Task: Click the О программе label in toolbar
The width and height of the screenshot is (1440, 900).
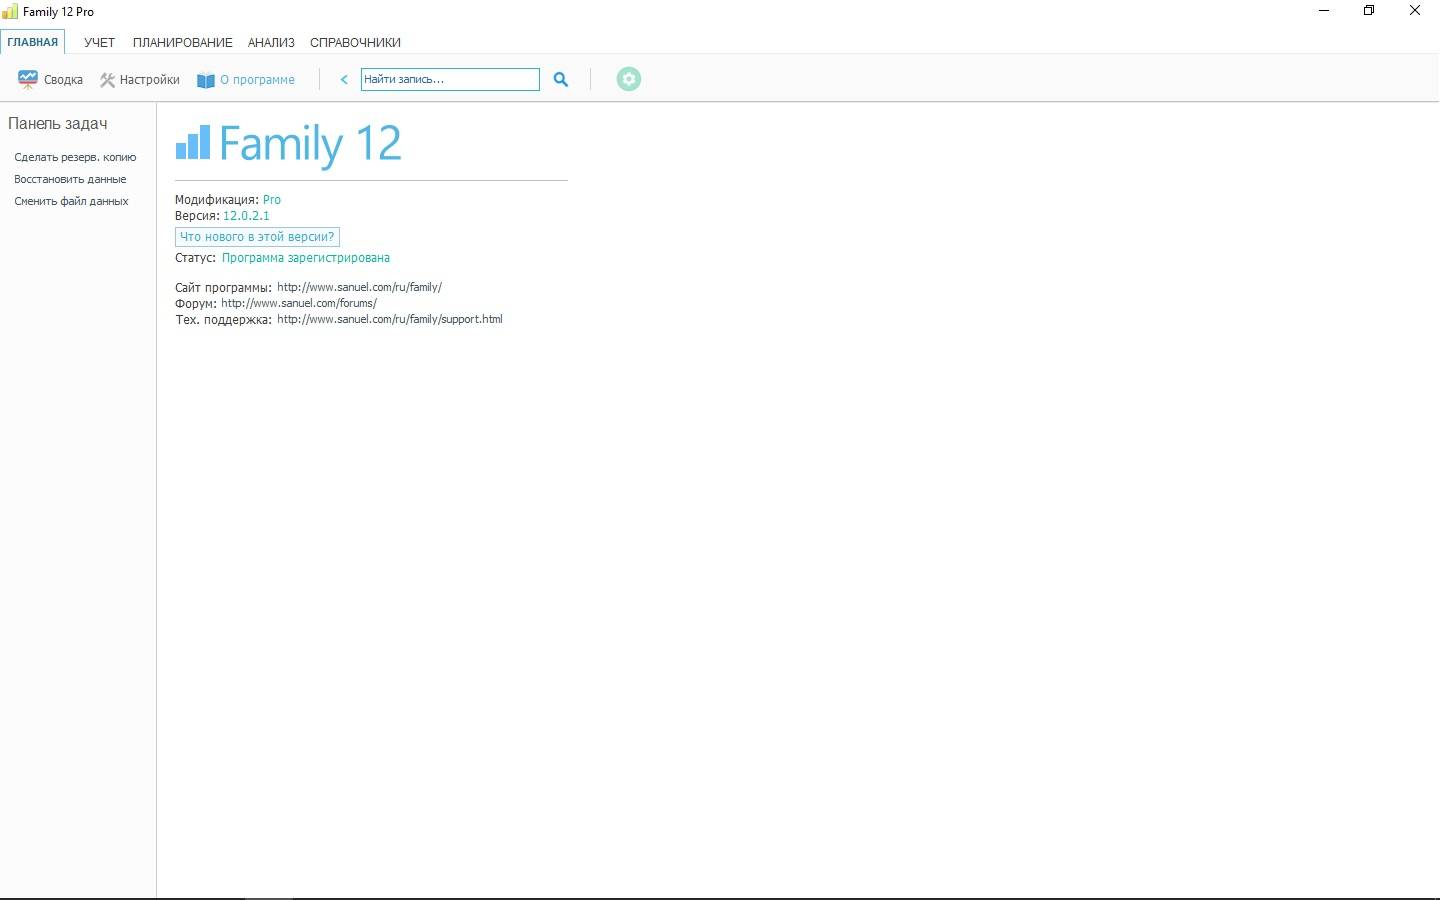Action: [x=257, y=80]
